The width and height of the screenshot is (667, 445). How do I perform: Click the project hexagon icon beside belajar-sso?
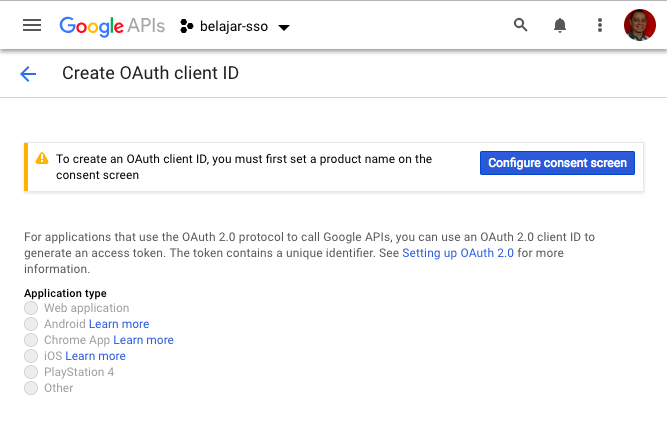186,26
